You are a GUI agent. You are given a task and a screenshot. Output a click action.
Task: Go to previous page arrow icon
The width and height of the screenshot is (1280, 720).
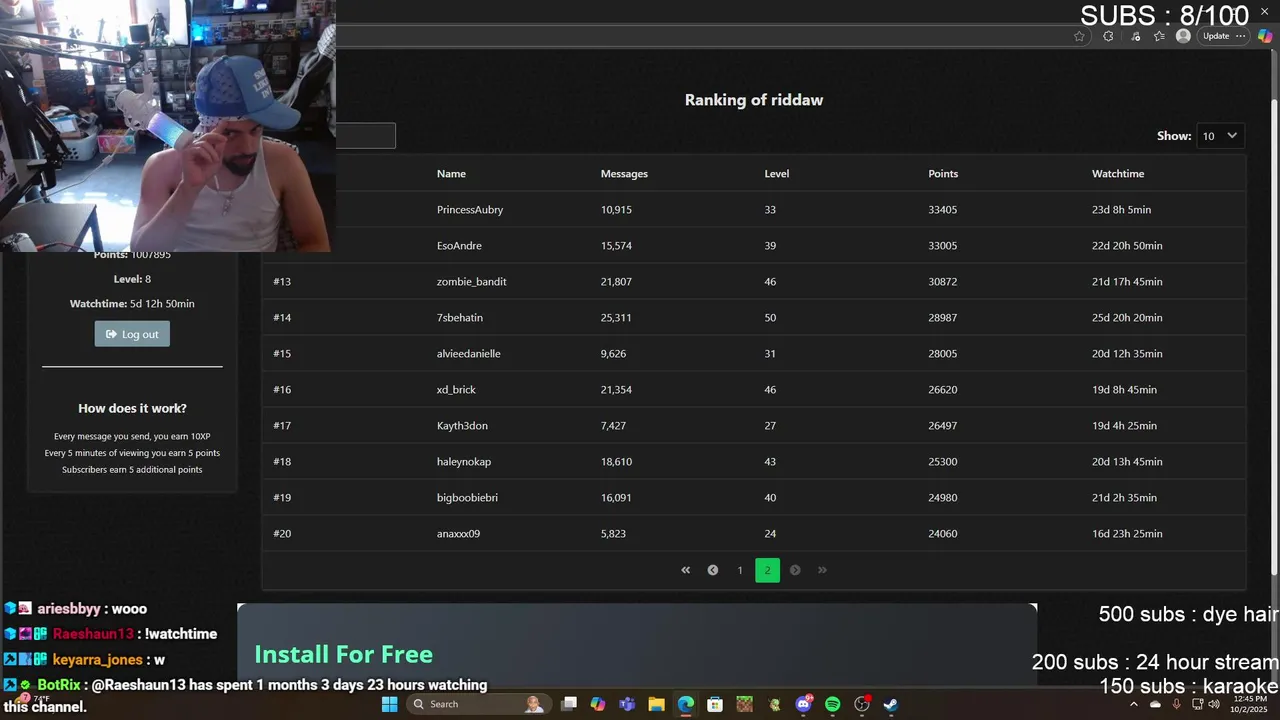(x=713, y=570)
